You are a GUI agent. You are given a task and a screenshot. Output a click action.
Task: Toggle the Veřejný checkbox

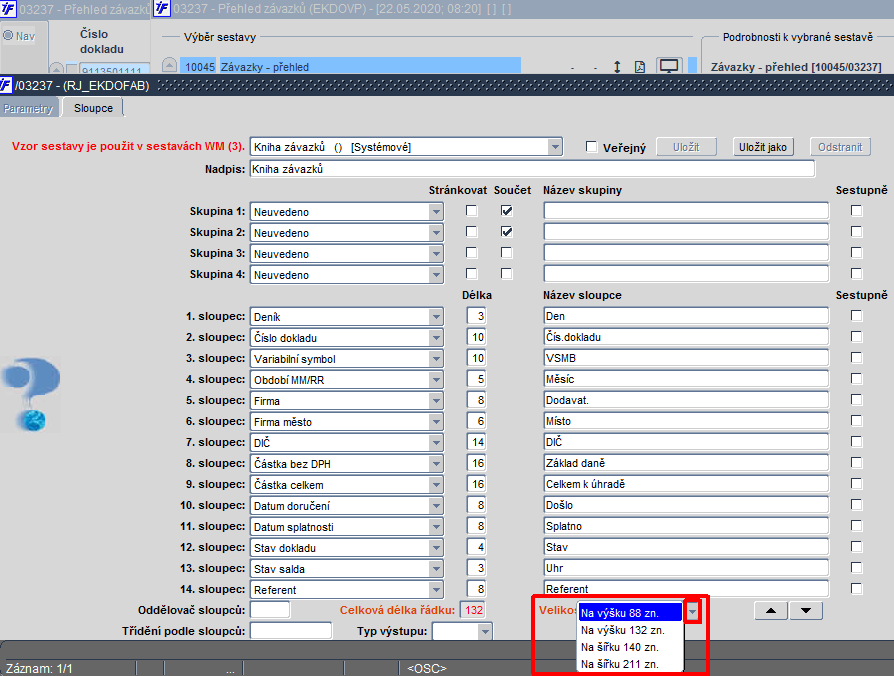coord(591,147)
